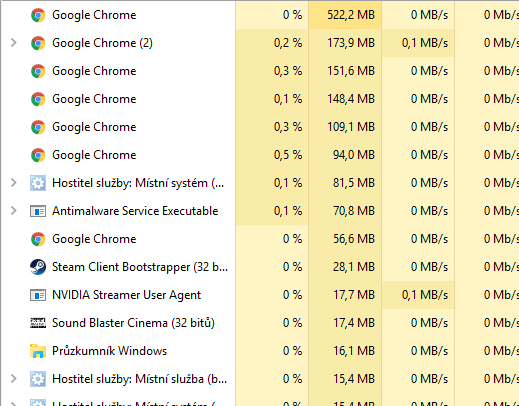Click 522,2 MB memory value
This screenshot has height=406, width=519.
pyautogui.click(x=351, y=15)
